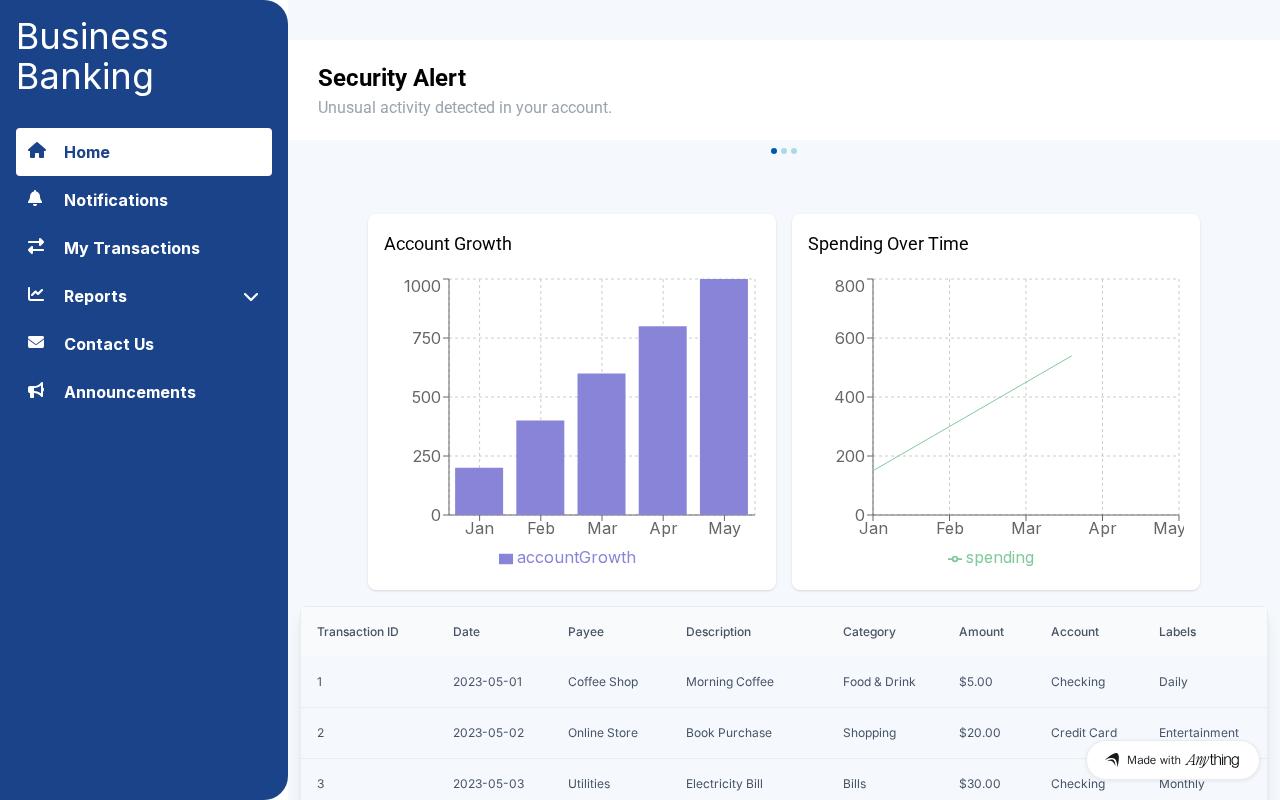The image size is (1280, 800).
Task: Click the Reports chart icon
Action: tap(36, 295)
